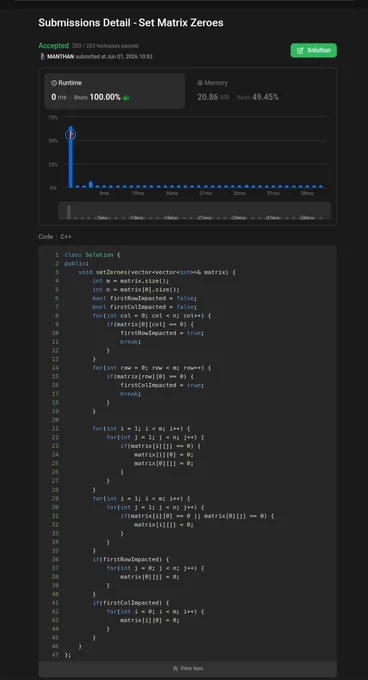Click the Code label above editor

point(46,237)
